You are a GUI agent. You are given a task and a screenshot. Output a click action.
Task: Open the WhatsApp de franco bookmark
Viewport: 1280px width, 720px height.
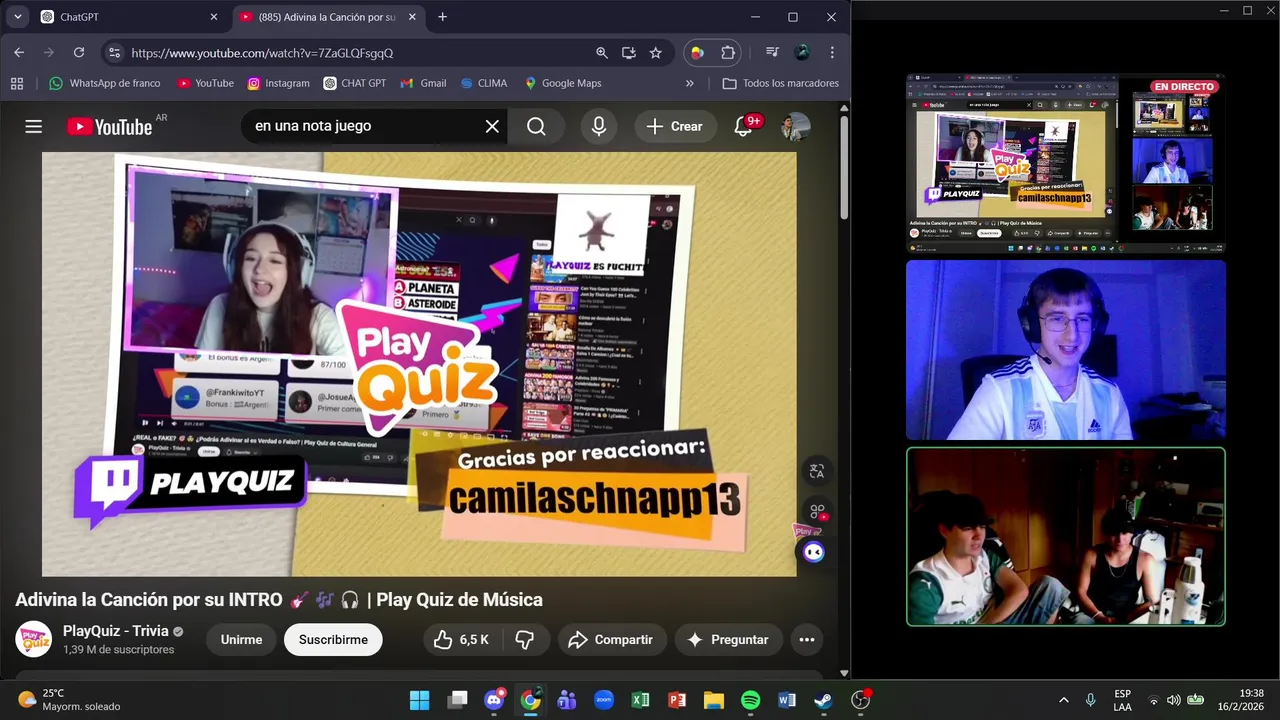coord(105,83)
